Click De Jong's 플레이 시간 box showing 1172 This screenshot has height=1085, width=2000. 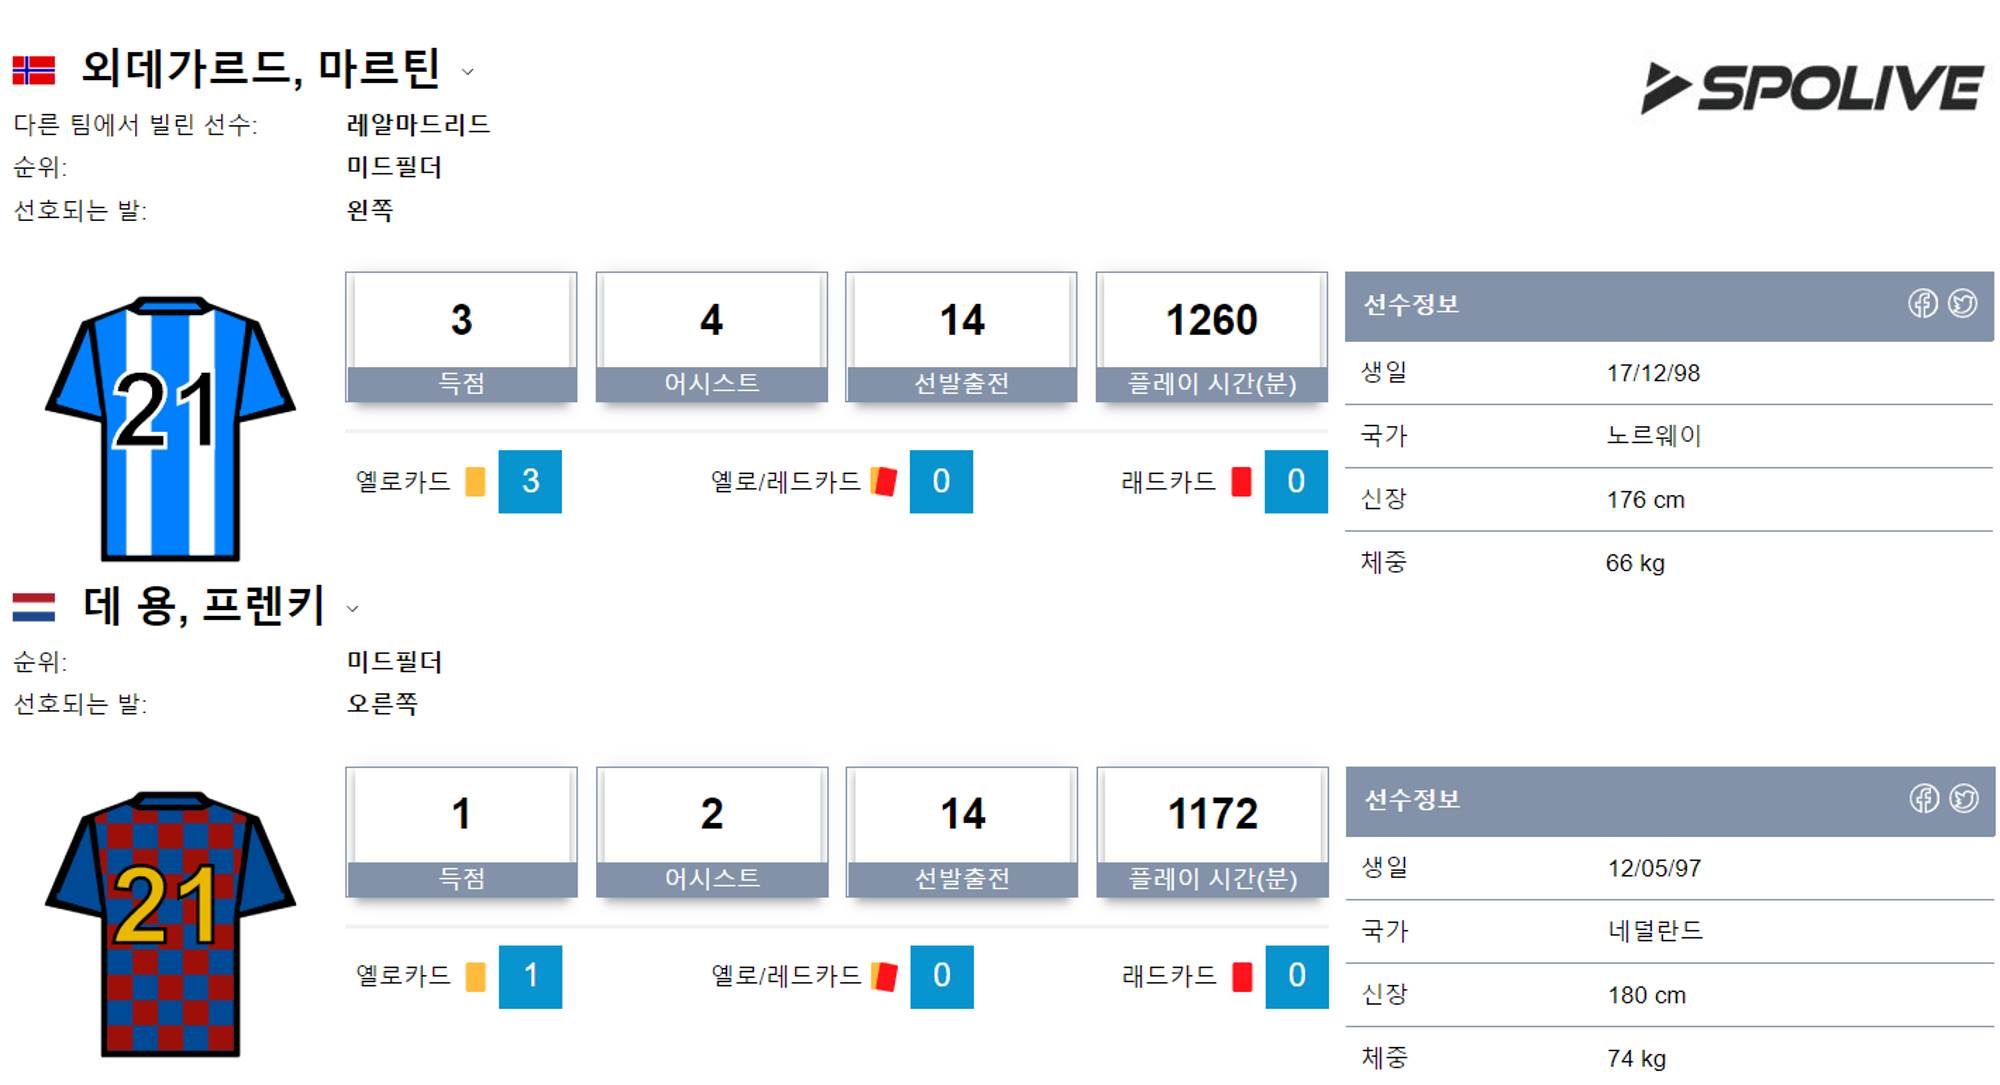[x=1212, y=831]
